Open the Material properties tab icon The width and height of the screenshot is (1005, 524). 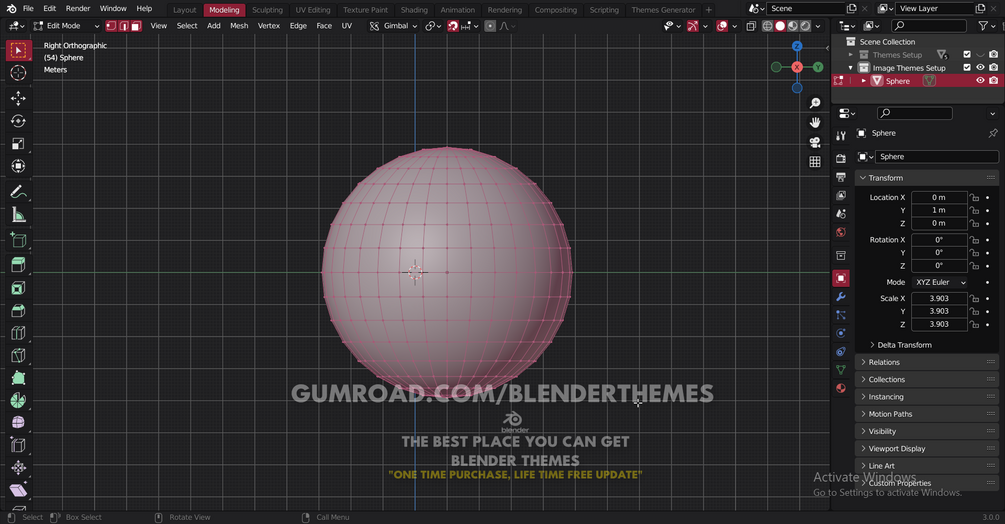(841, 388)
